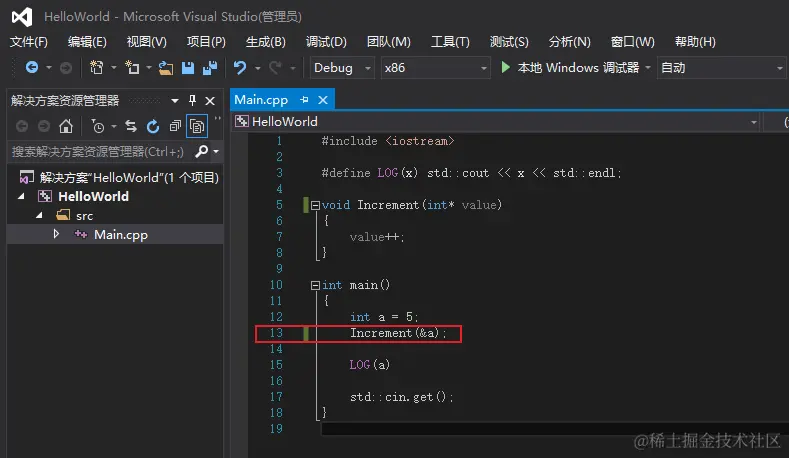The image size is (789, 458).
Task: Click the Add New Item toolbar icon
Action: coord(132,67)
